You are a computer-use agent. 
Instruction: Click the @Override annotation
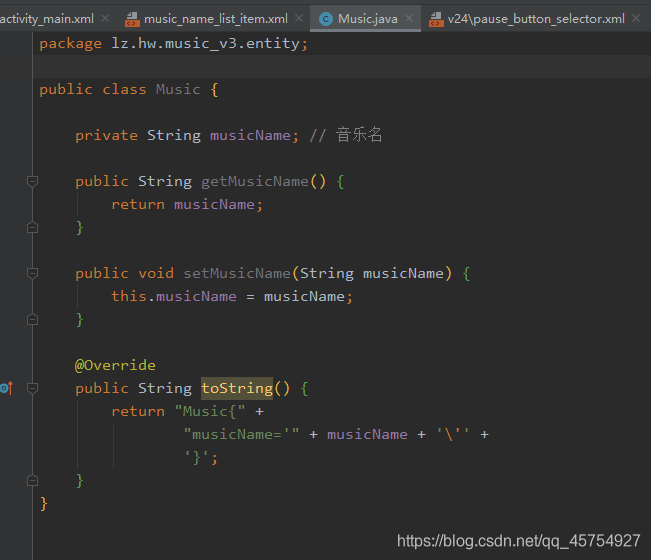tap(115, 365)
